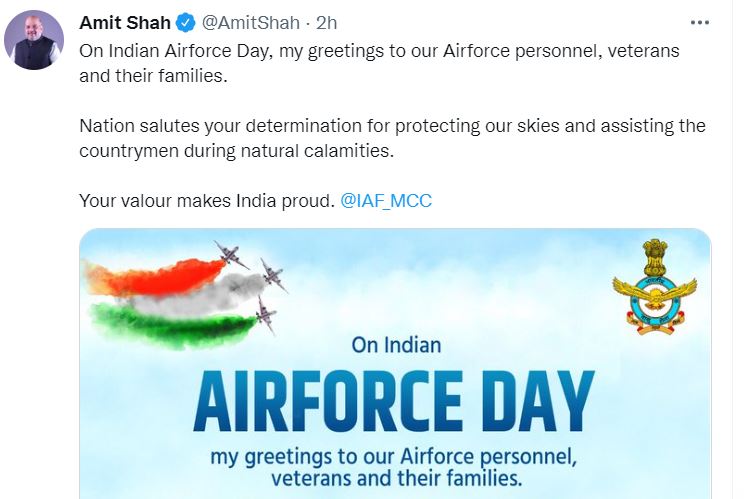The height and width of the screenshot is (499, 744).
Task: Click the Indian Air Force emblem in the image
Action: (x=655, y=290)
